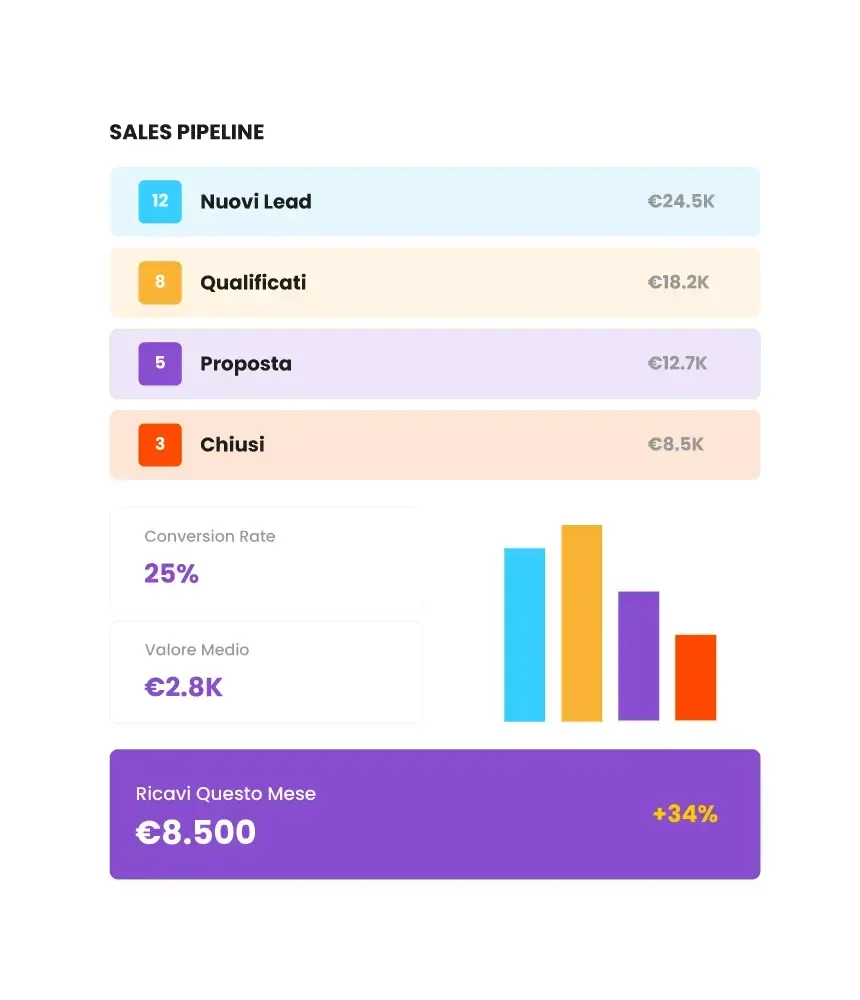Image resolution: width=860 pixels, height=1000 pixels.
Task: Click the orange 8 badge icon
Action: [159, 283]
